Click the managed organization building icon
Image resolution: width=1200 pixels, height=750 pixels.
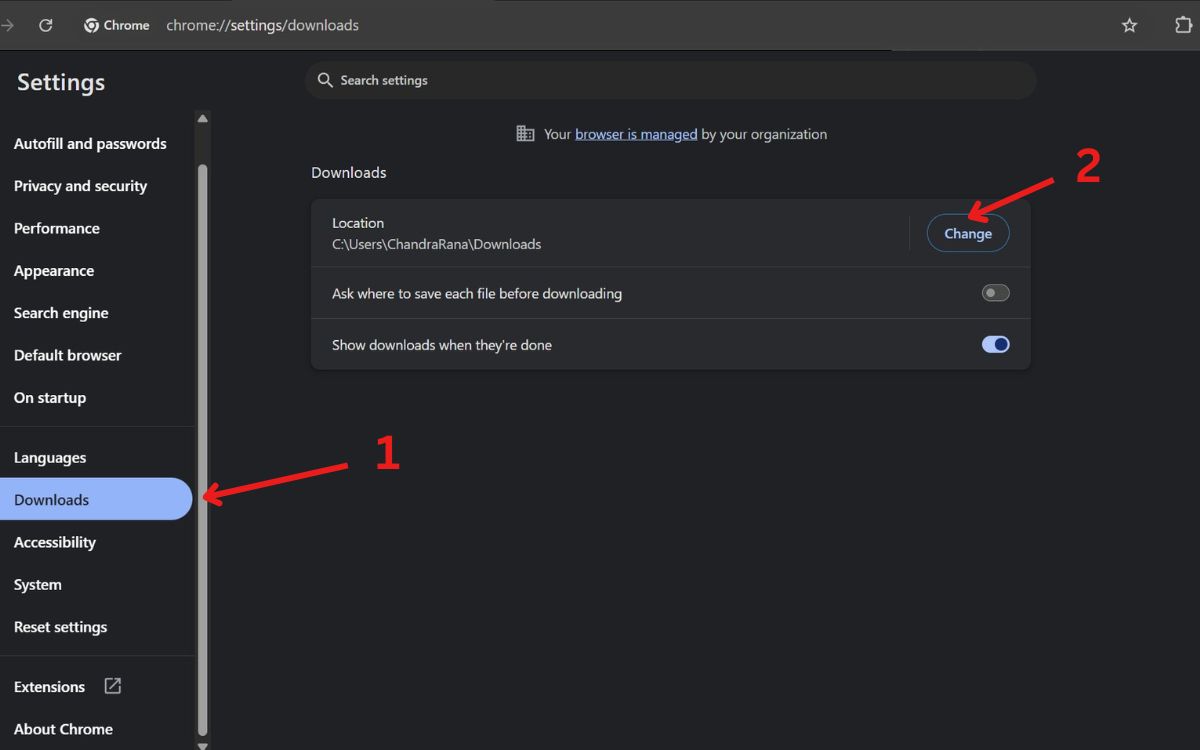point(525,134)
